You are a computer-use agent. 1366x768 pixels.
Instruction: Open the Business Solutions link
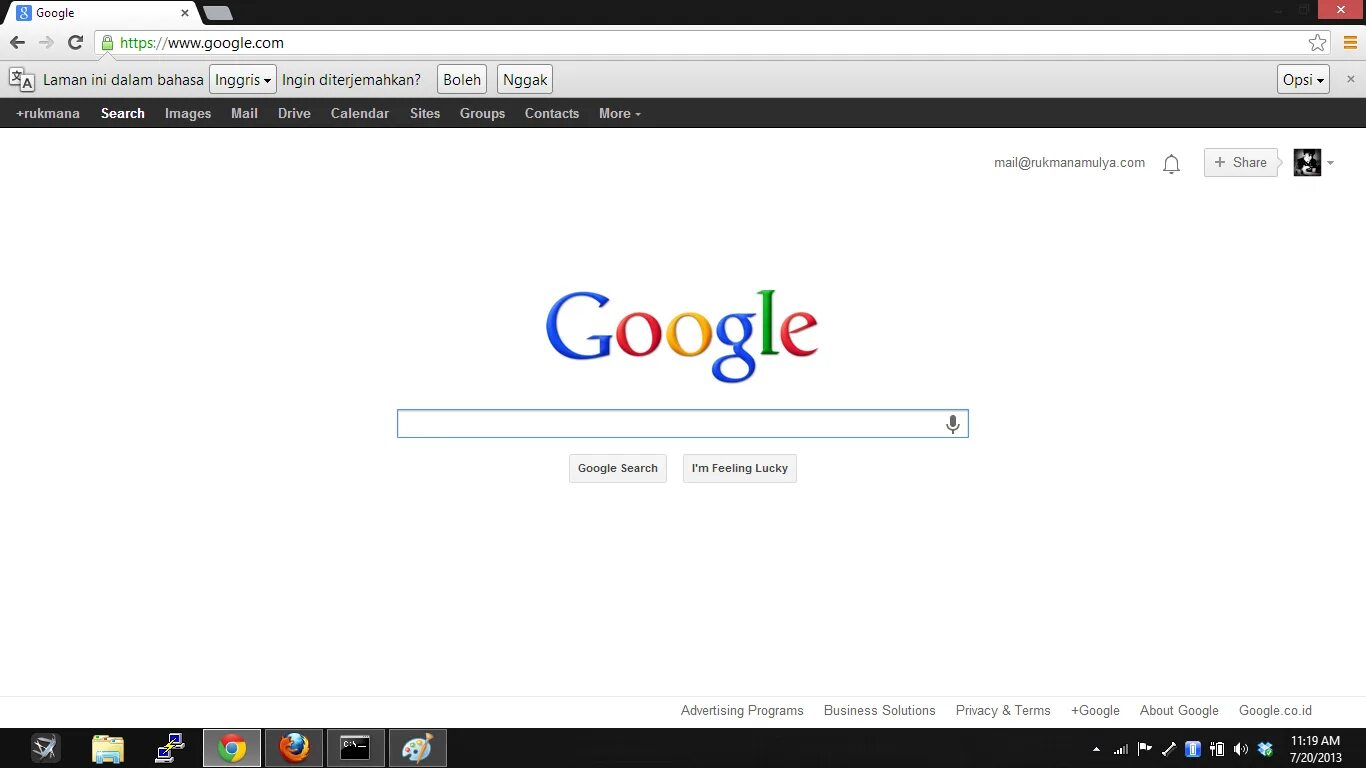(x=880, y=711)
